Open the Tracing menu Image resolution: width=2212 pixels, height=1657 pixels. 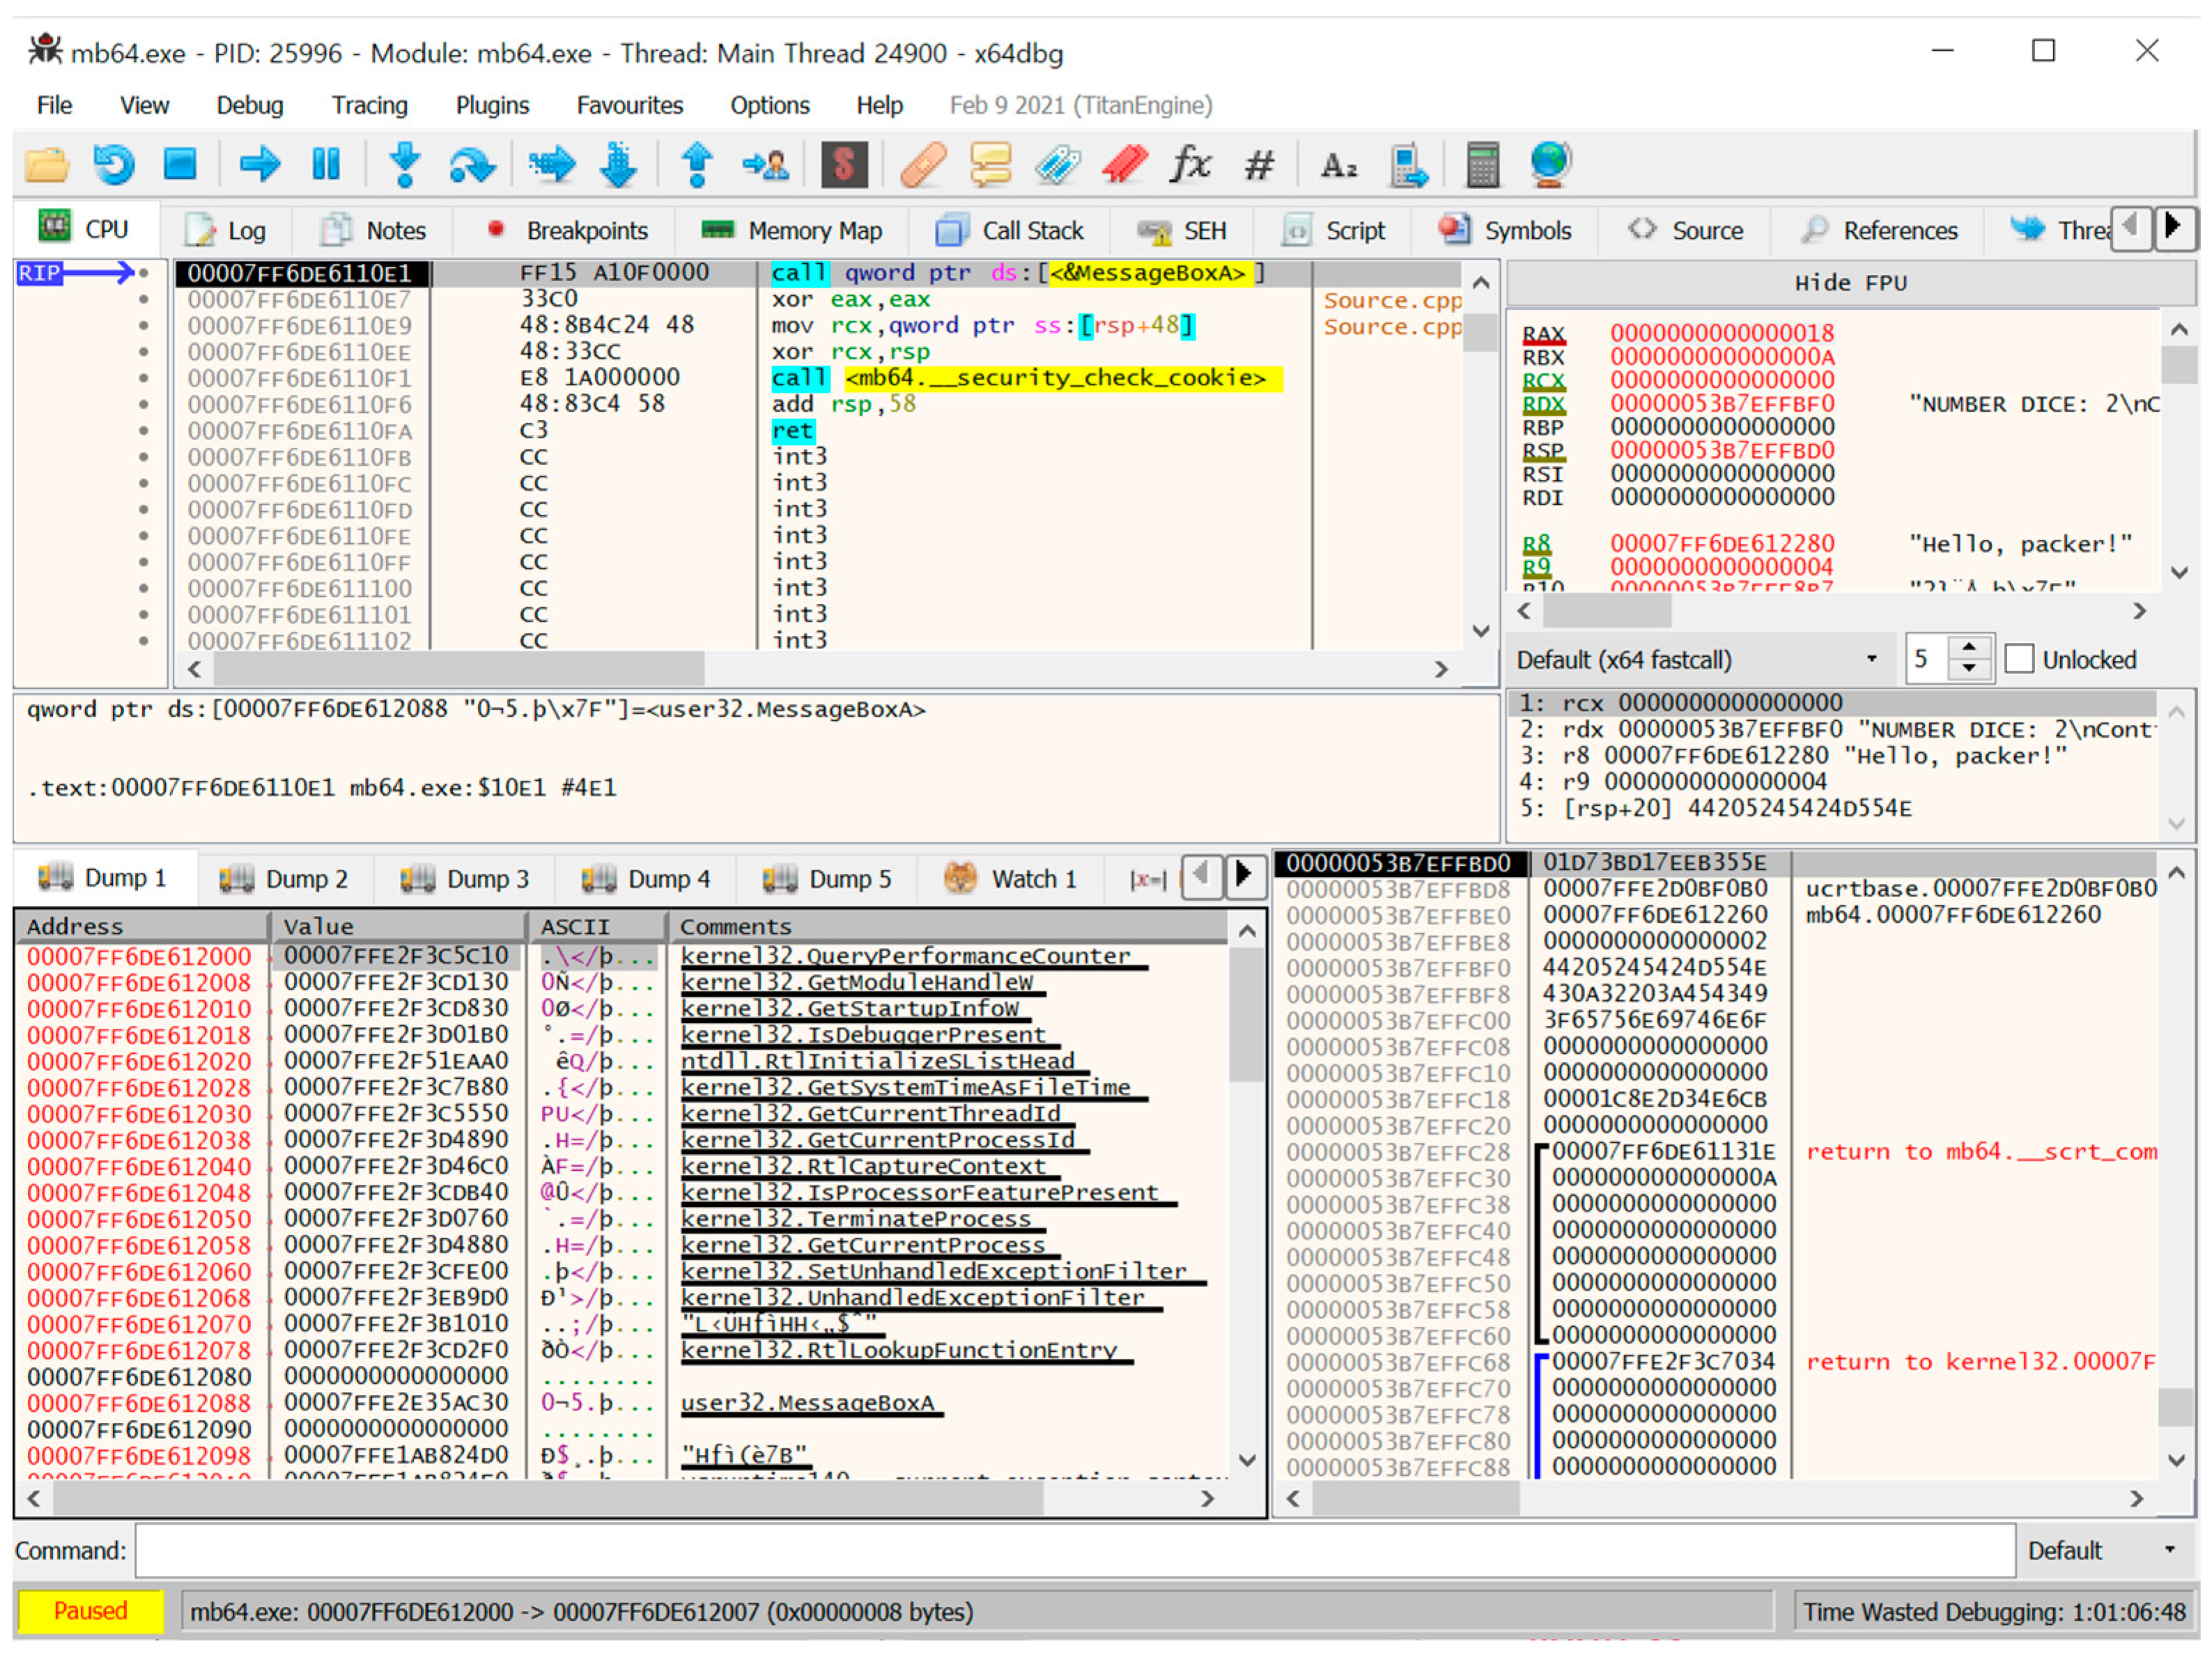369,105
